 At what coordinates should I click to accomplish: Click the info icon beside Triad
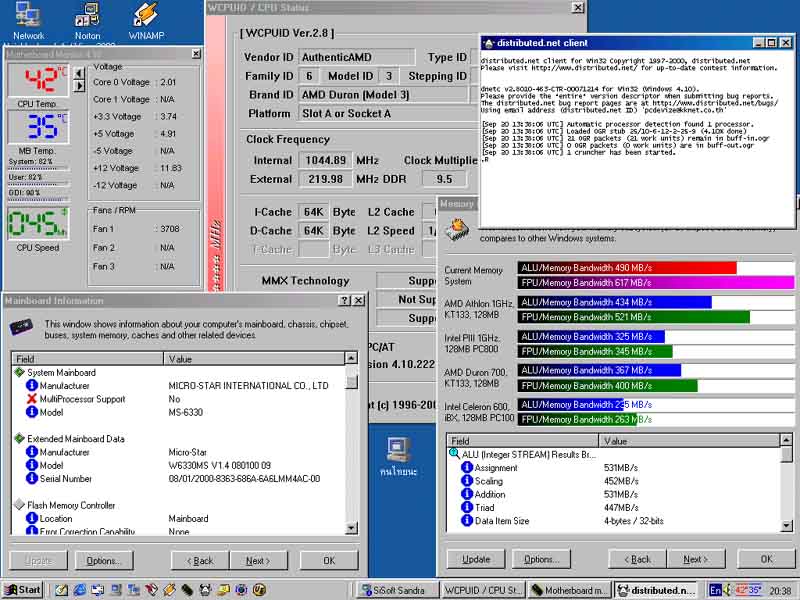click(x=467, y=507)
